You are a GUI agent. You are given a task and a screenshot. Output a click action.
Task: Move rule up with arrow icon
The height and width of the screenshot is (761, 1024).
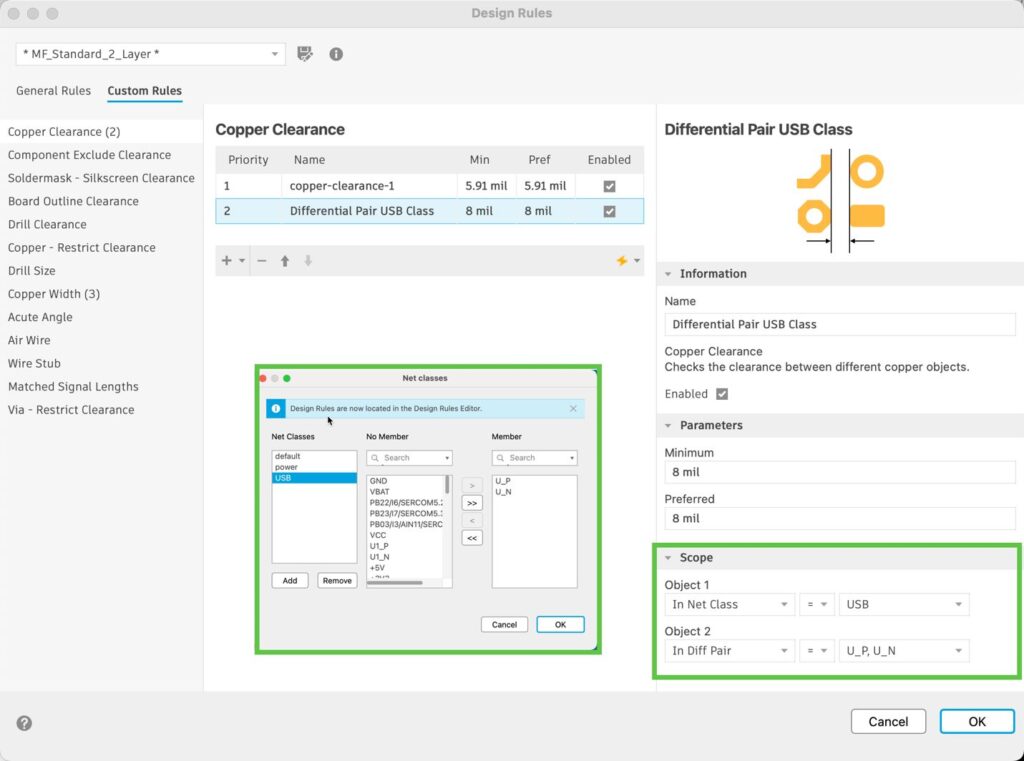(285, 261)
